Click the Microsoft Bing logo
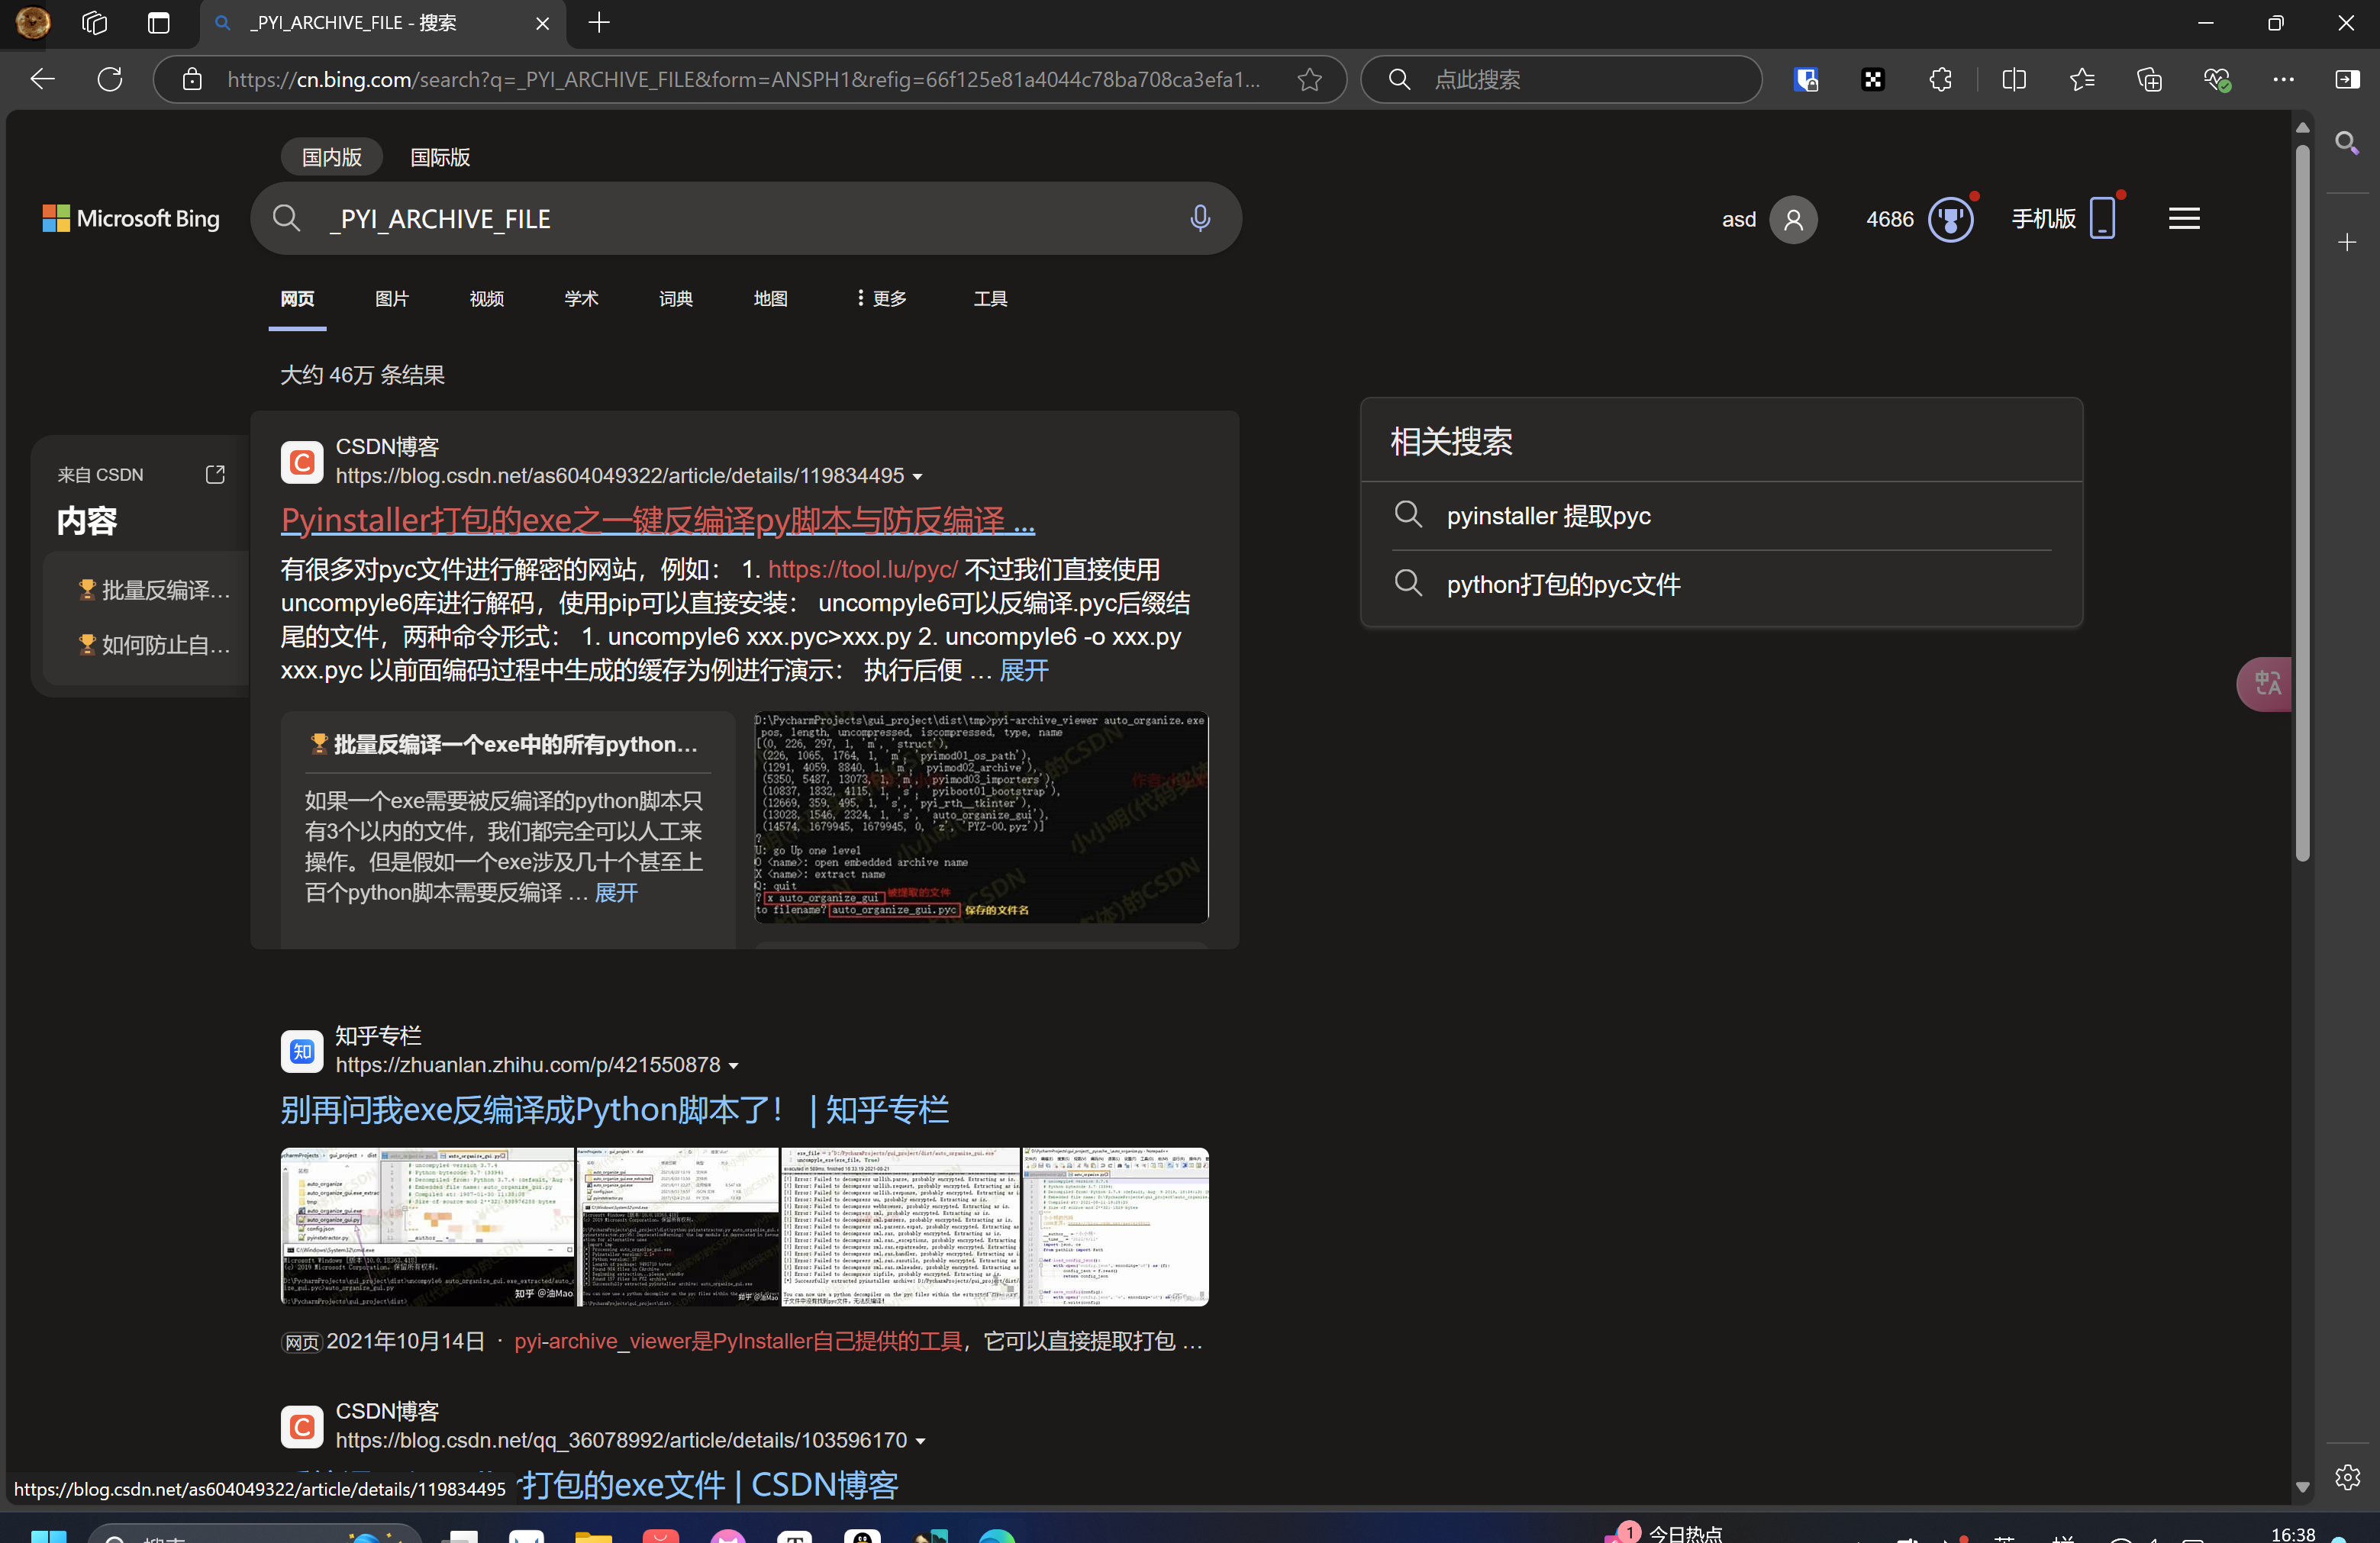2380x1543 pixels. [131, 218]
